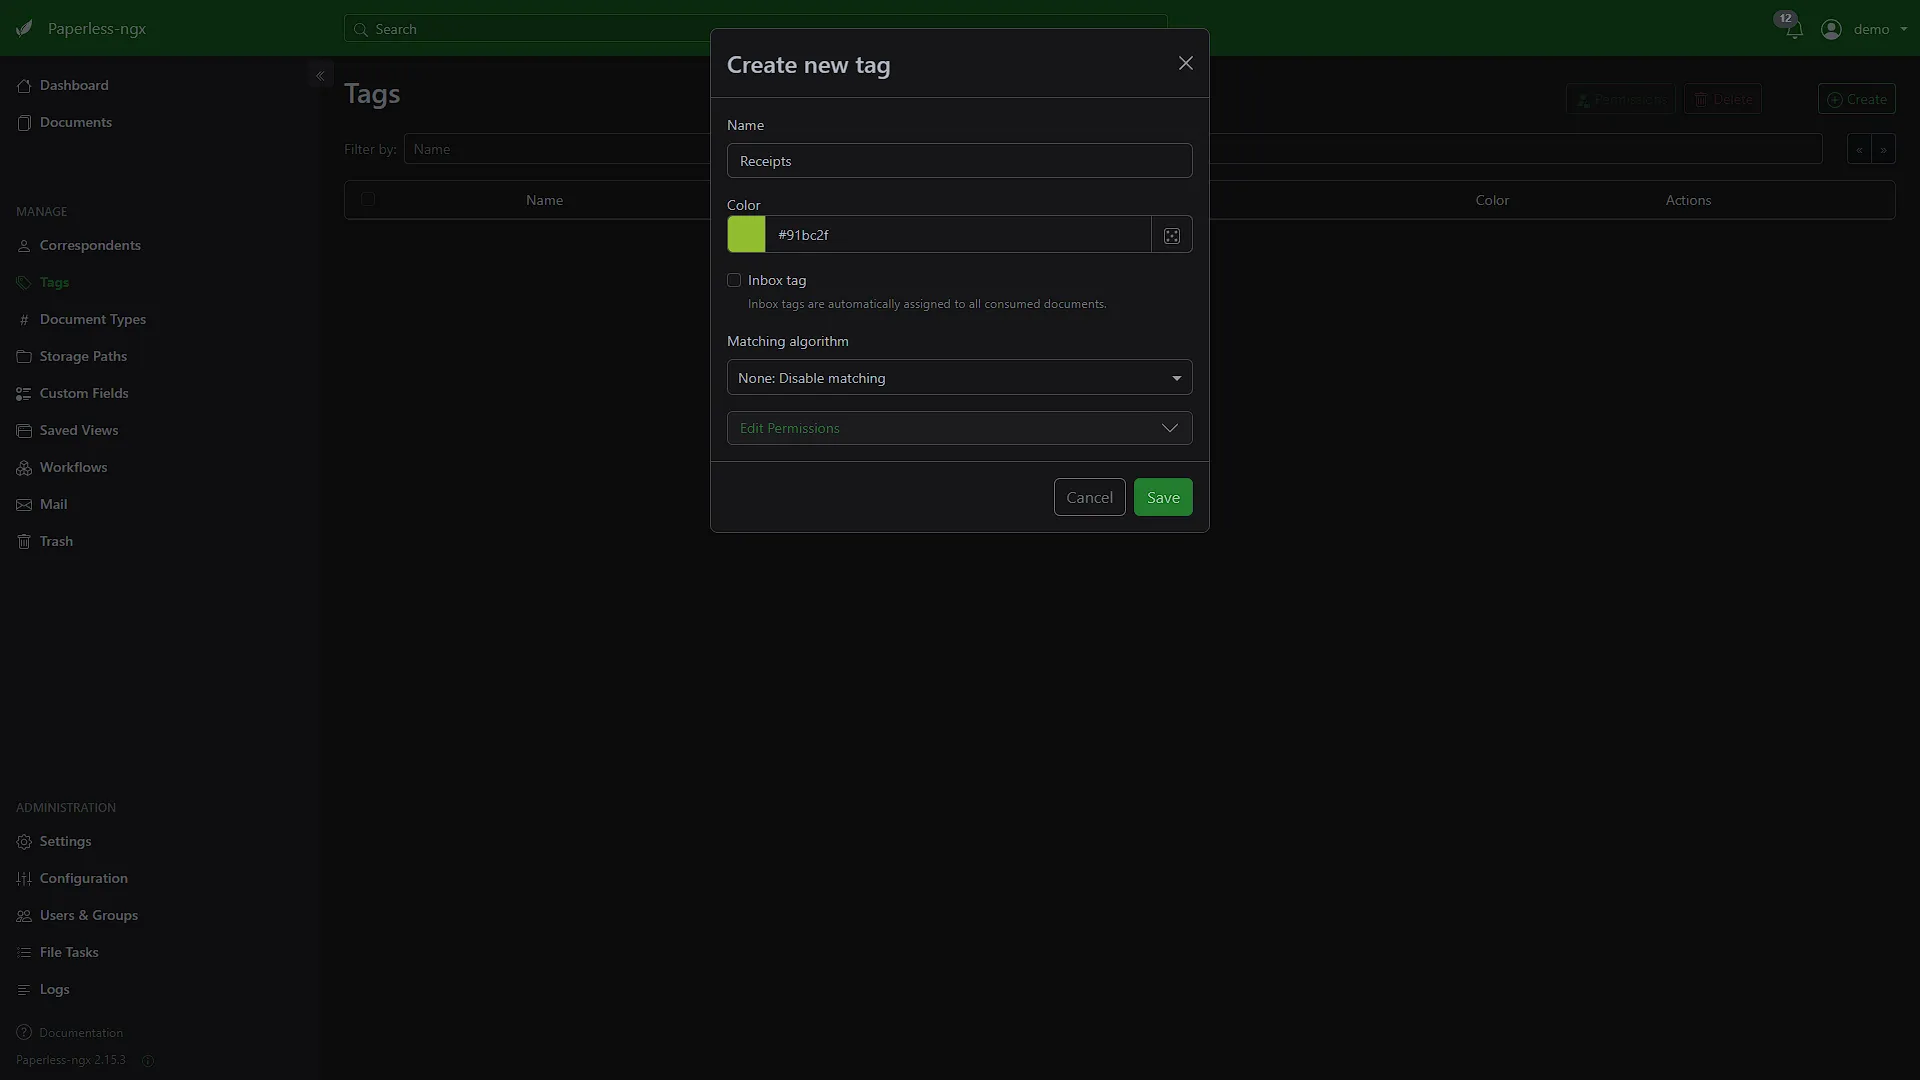This screenshot has height=1080, width=1920.
Task: Open Document Types in the sidebar
Action: 92,319
